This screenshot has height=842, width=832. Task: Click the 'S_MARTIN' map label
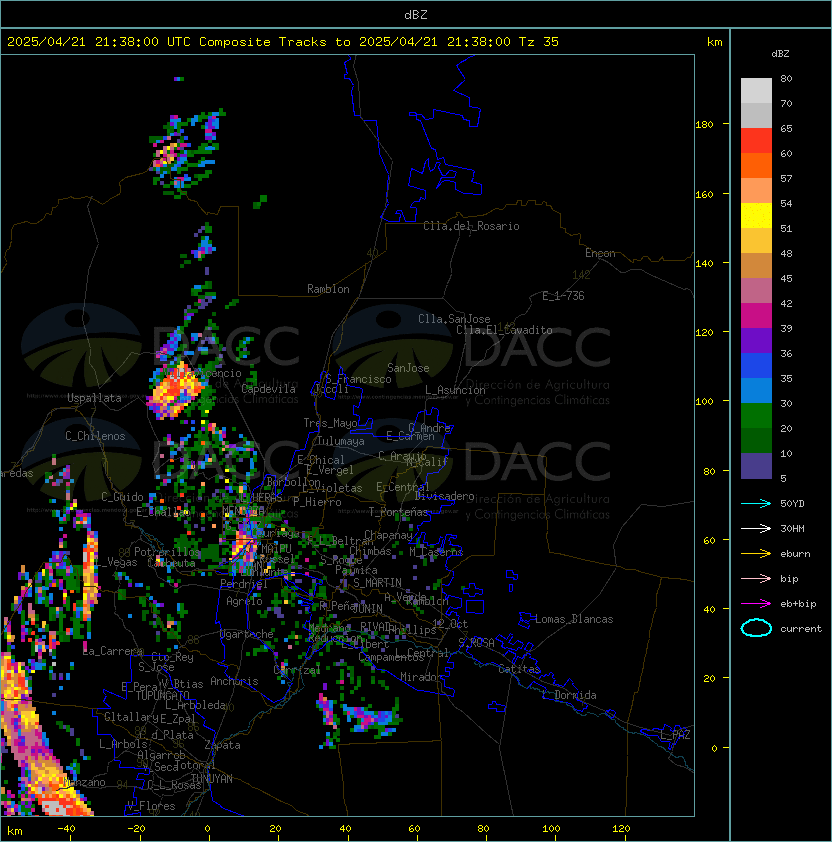coord(377,583)
